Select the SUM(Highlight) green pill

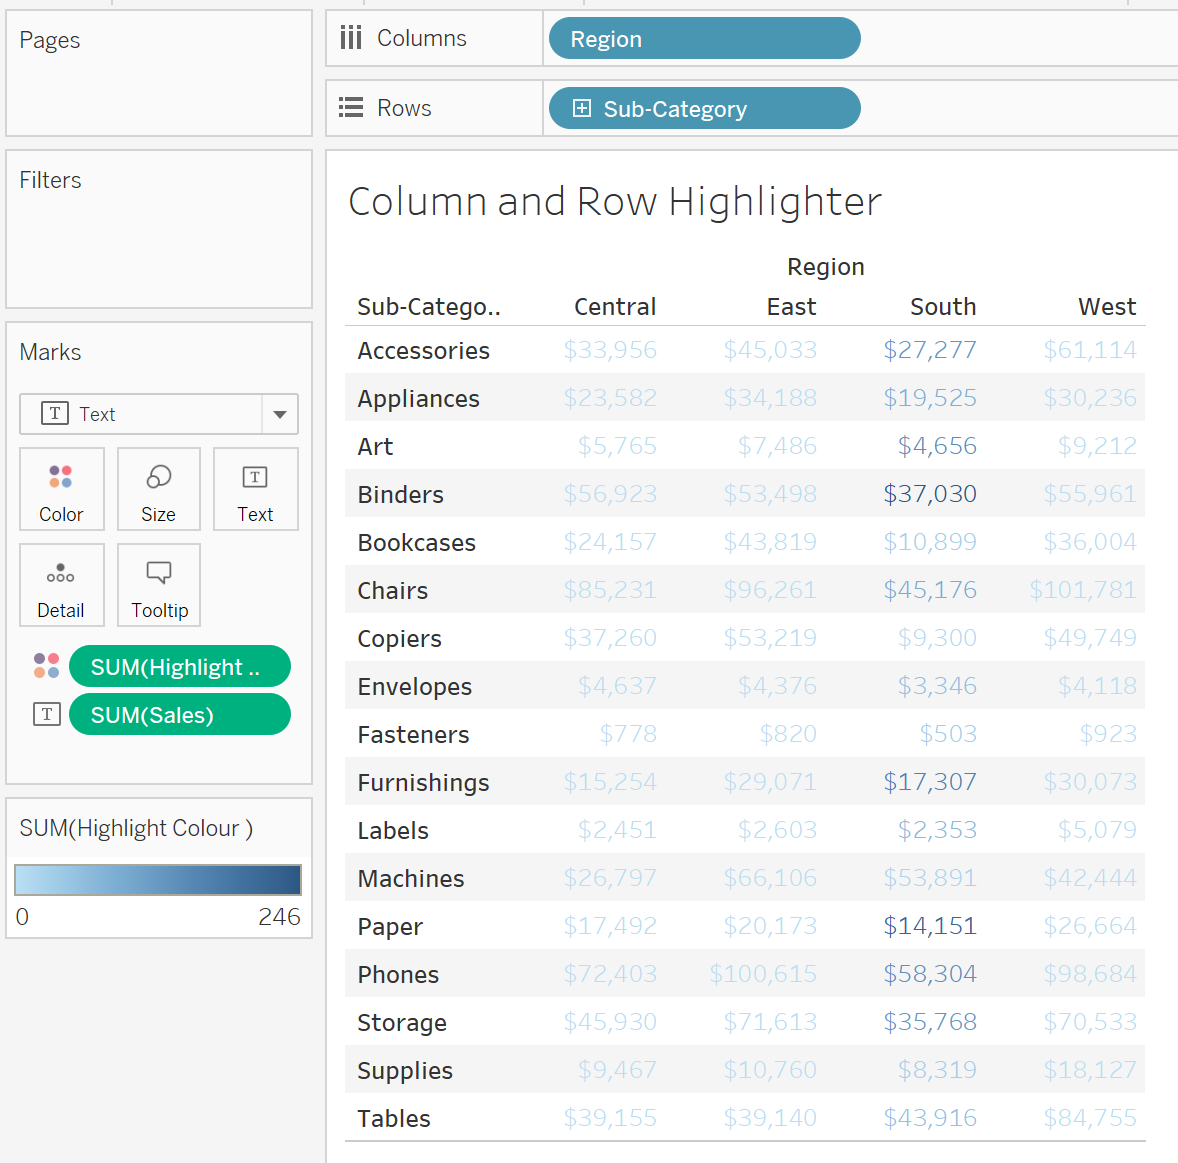click(180, 667)
